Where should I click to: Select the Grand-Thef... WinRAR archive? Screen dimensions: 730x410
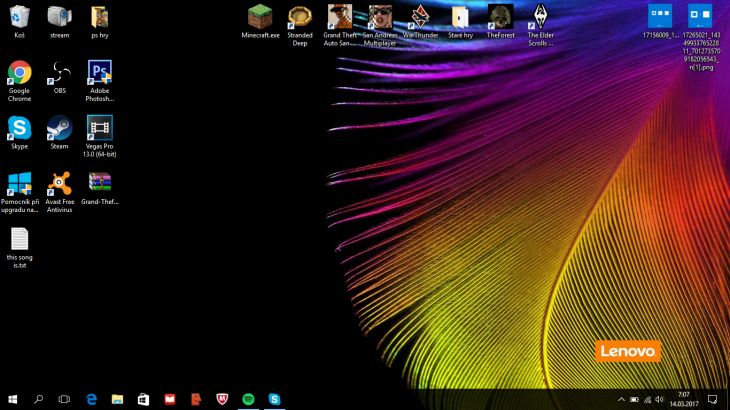coord(100,183)
